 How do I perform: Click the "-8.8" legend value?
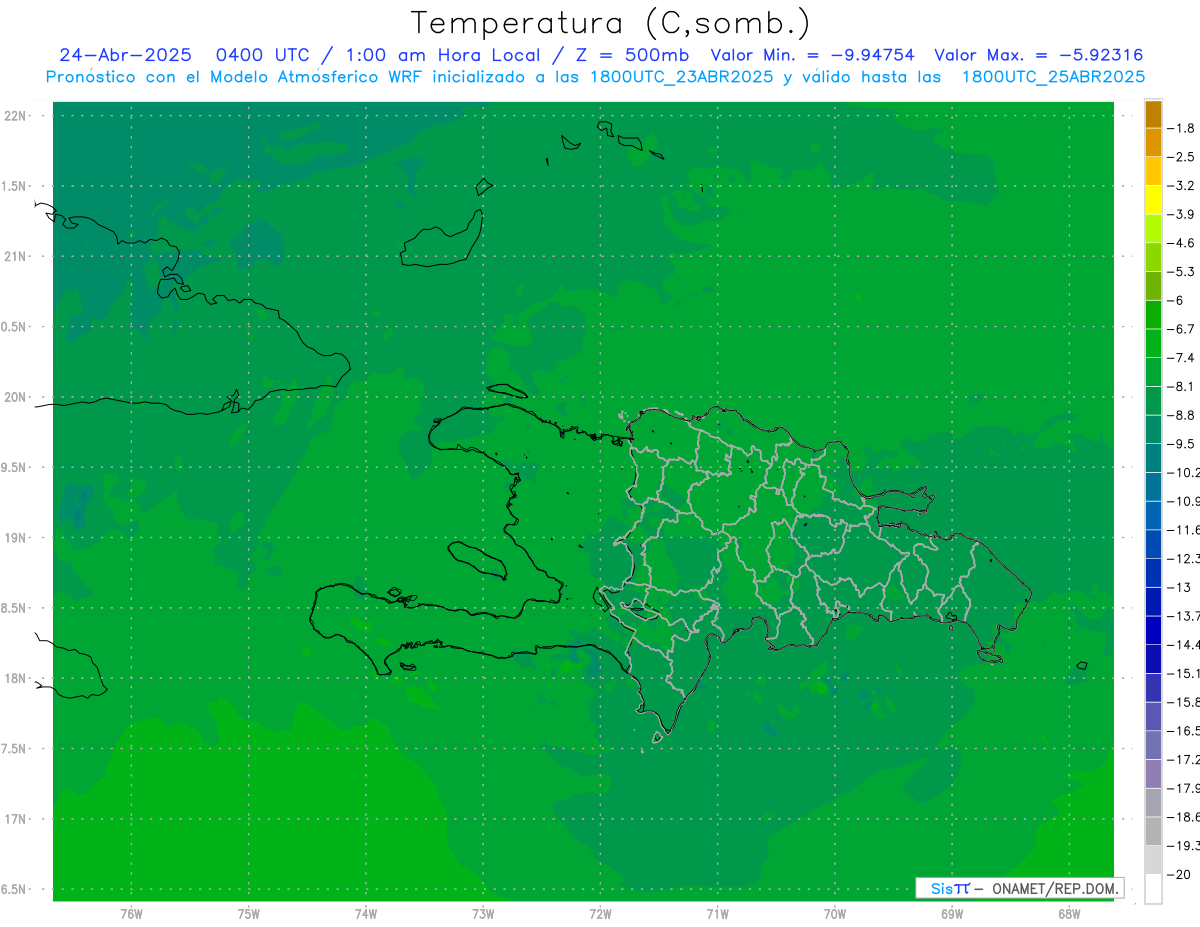[1183, 415]
